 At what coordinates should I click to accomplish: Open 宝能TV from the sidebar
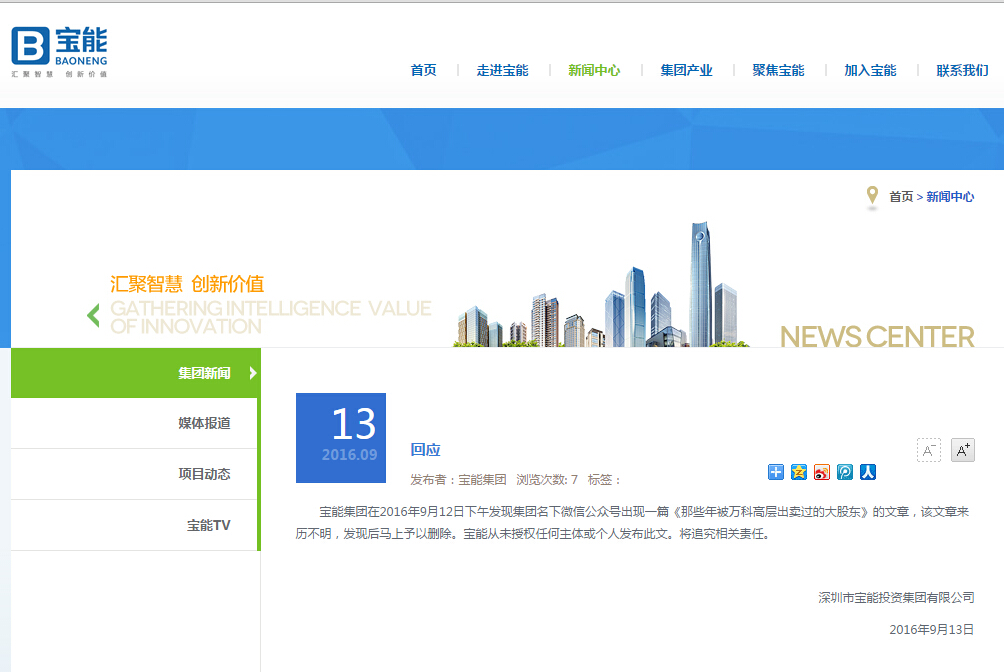pos(208,525)
